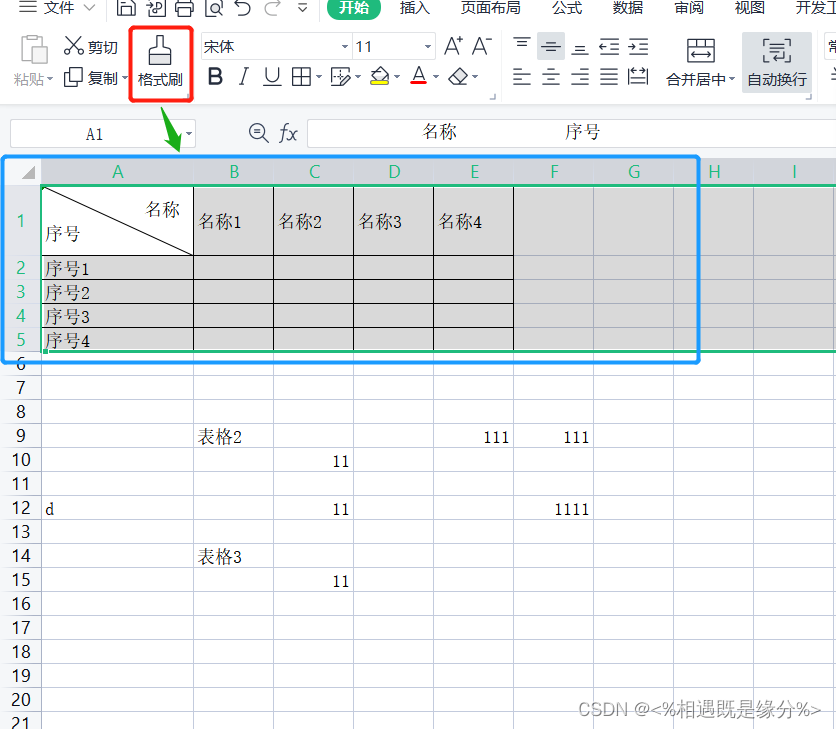836x729 pixels.
Task: Toggle Bold formatting
Action: [215, 77]
